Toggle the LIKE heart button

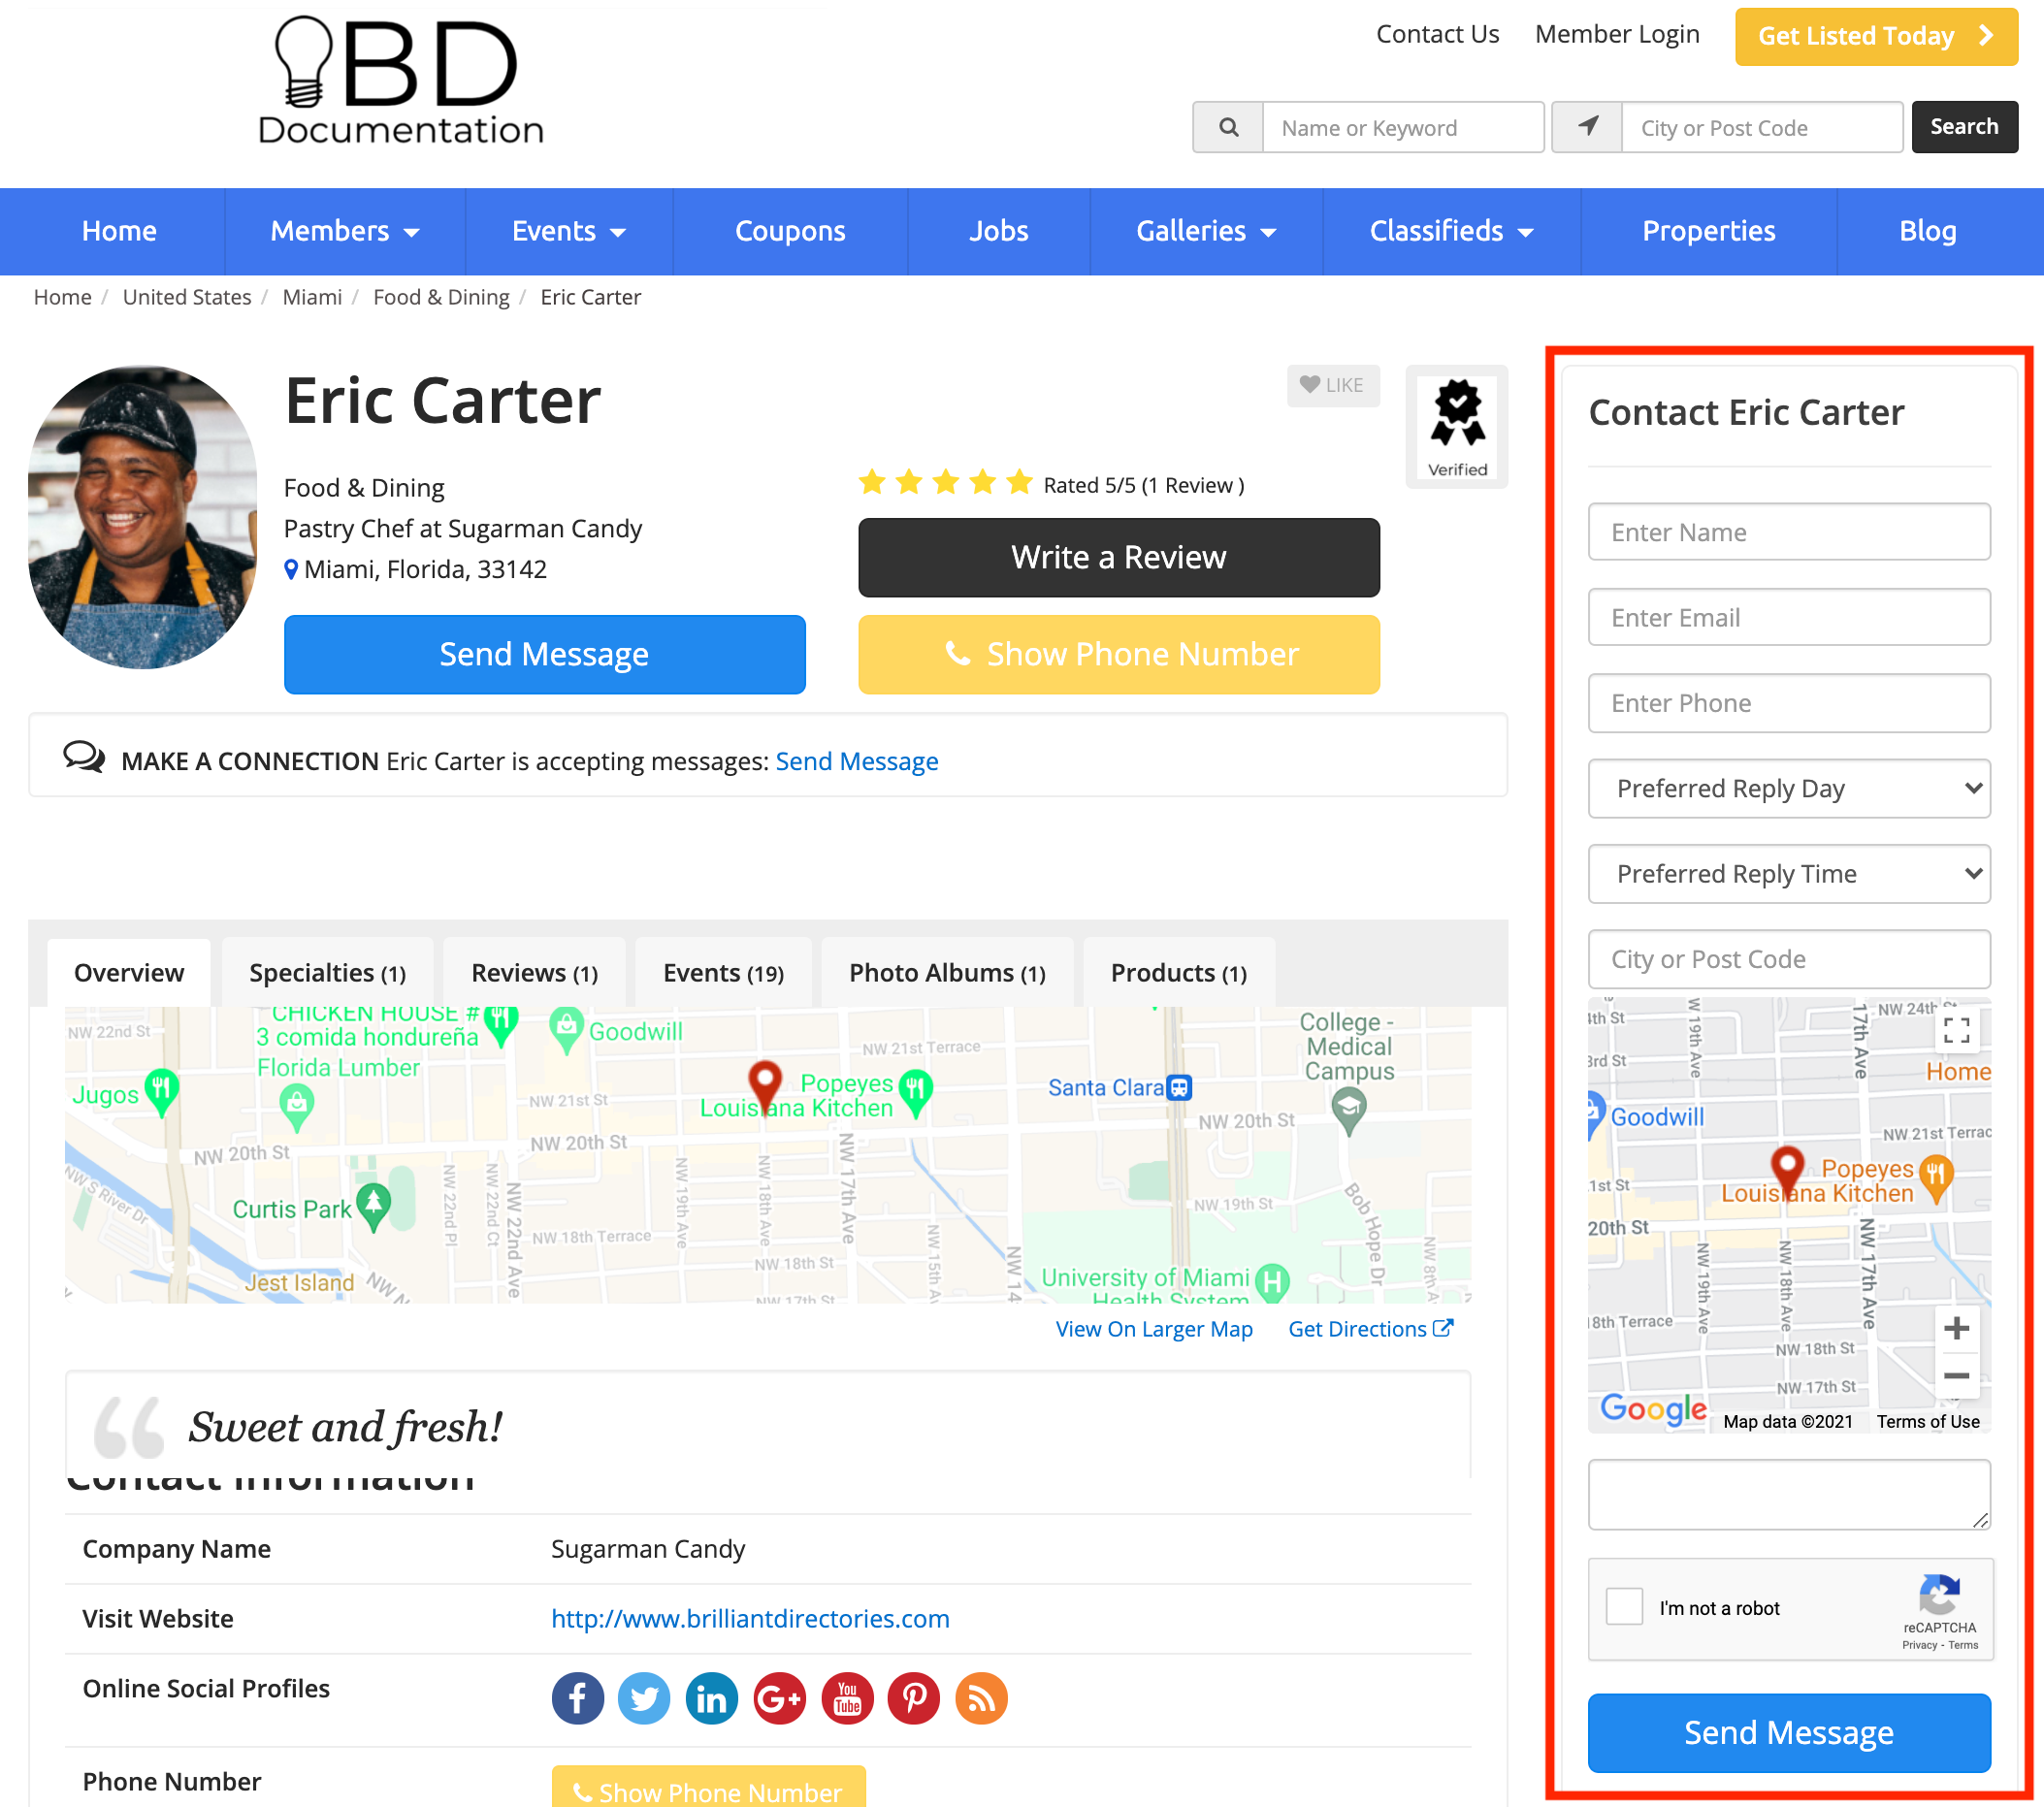1332,385
